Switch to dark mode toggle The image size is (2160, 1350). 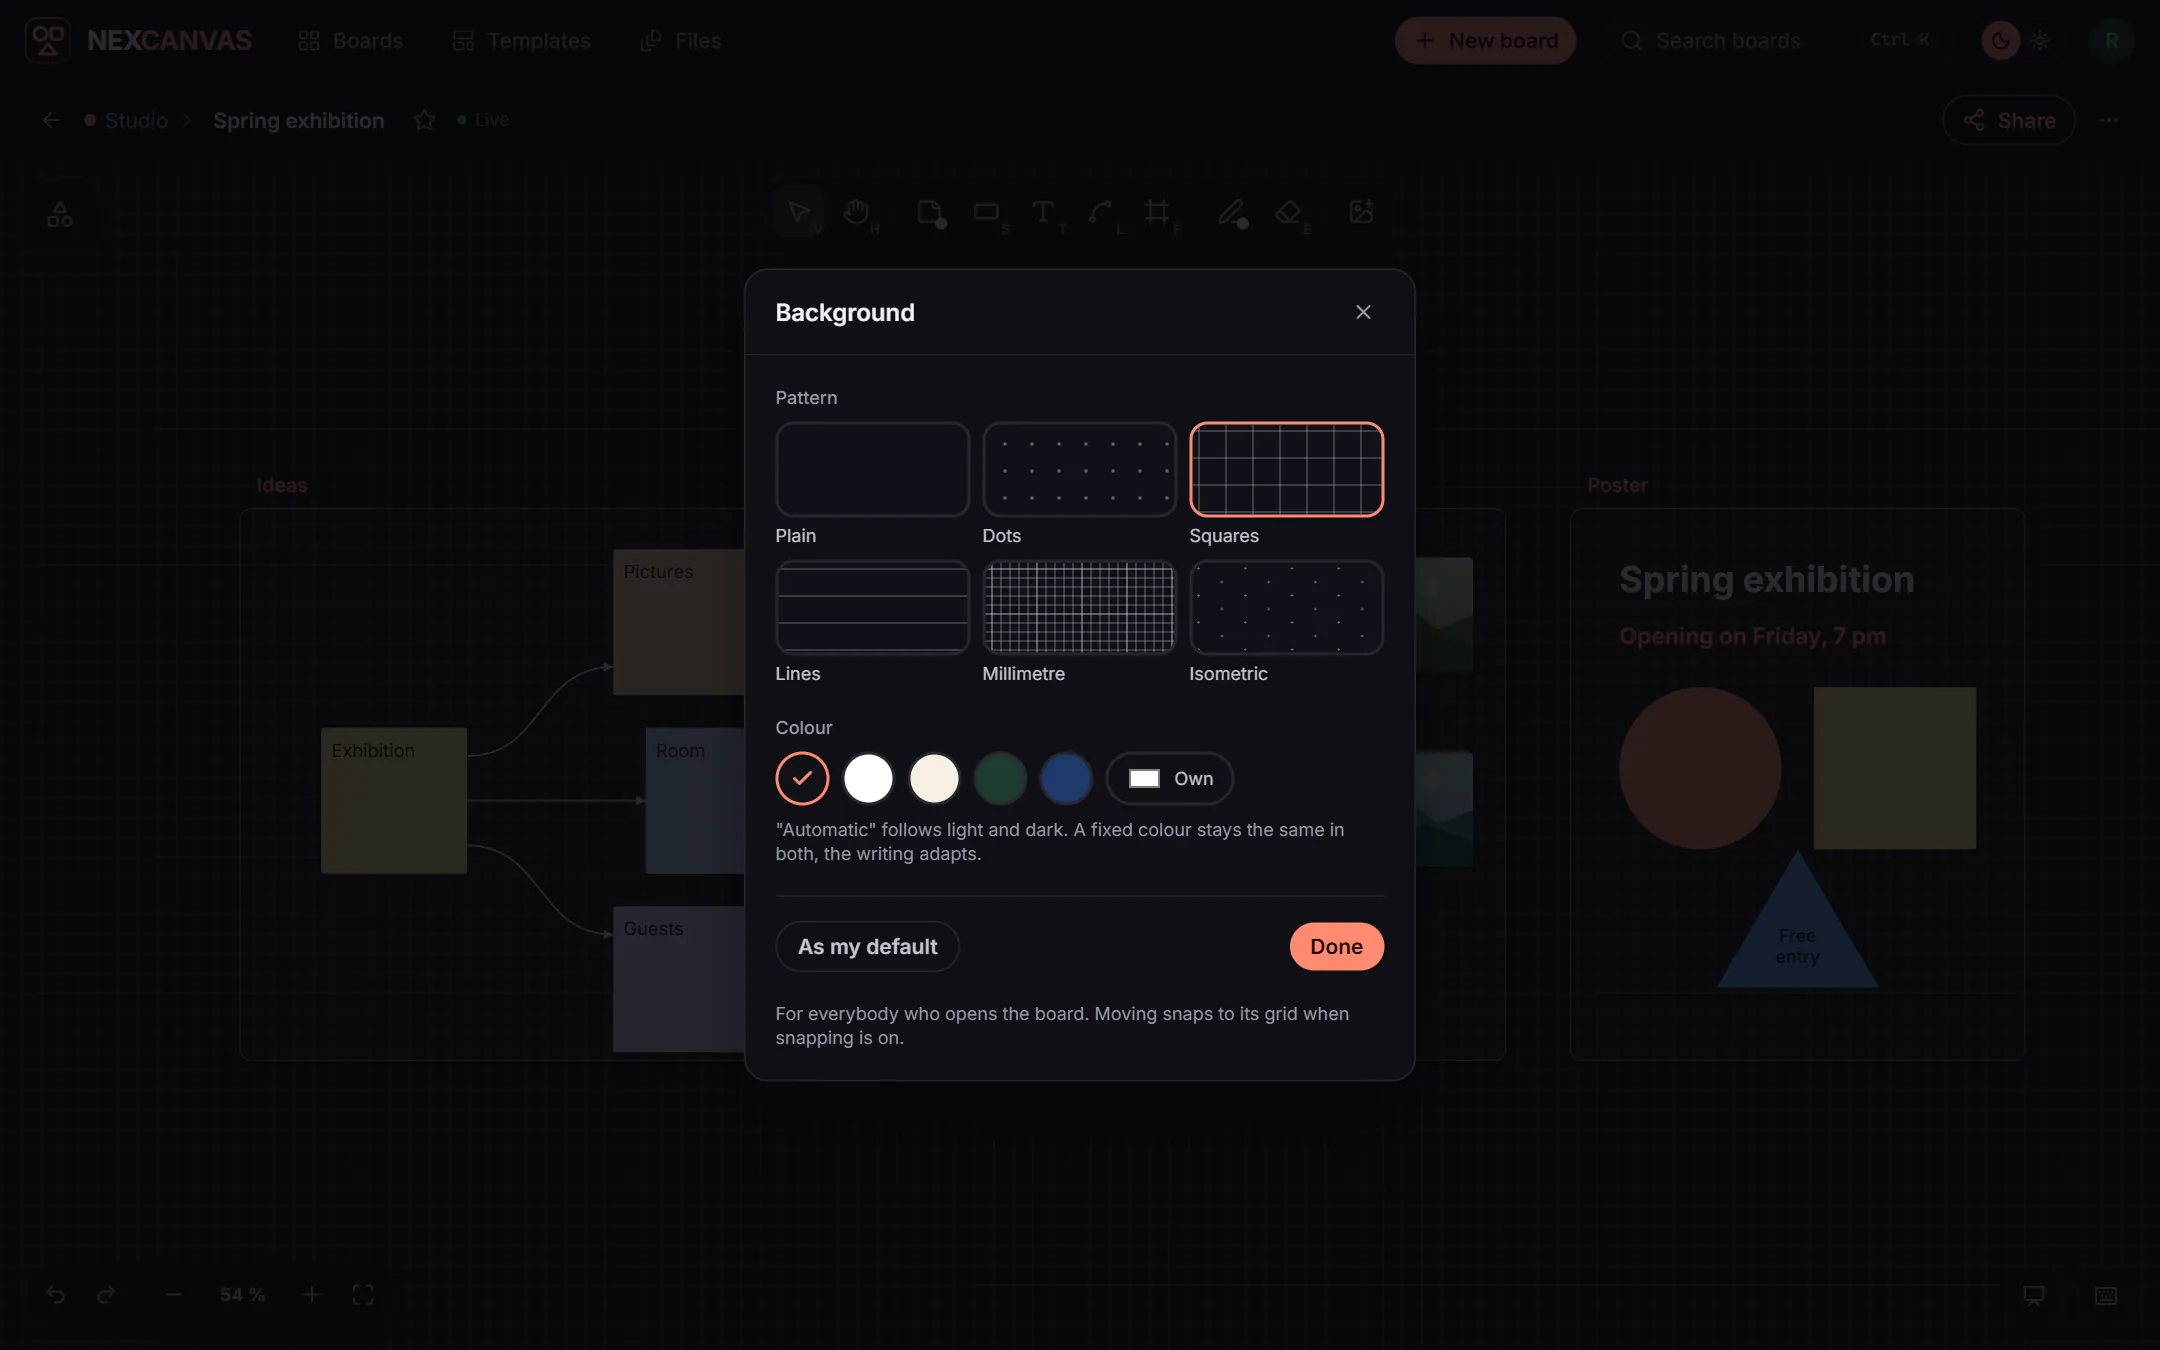[2000, 40]
